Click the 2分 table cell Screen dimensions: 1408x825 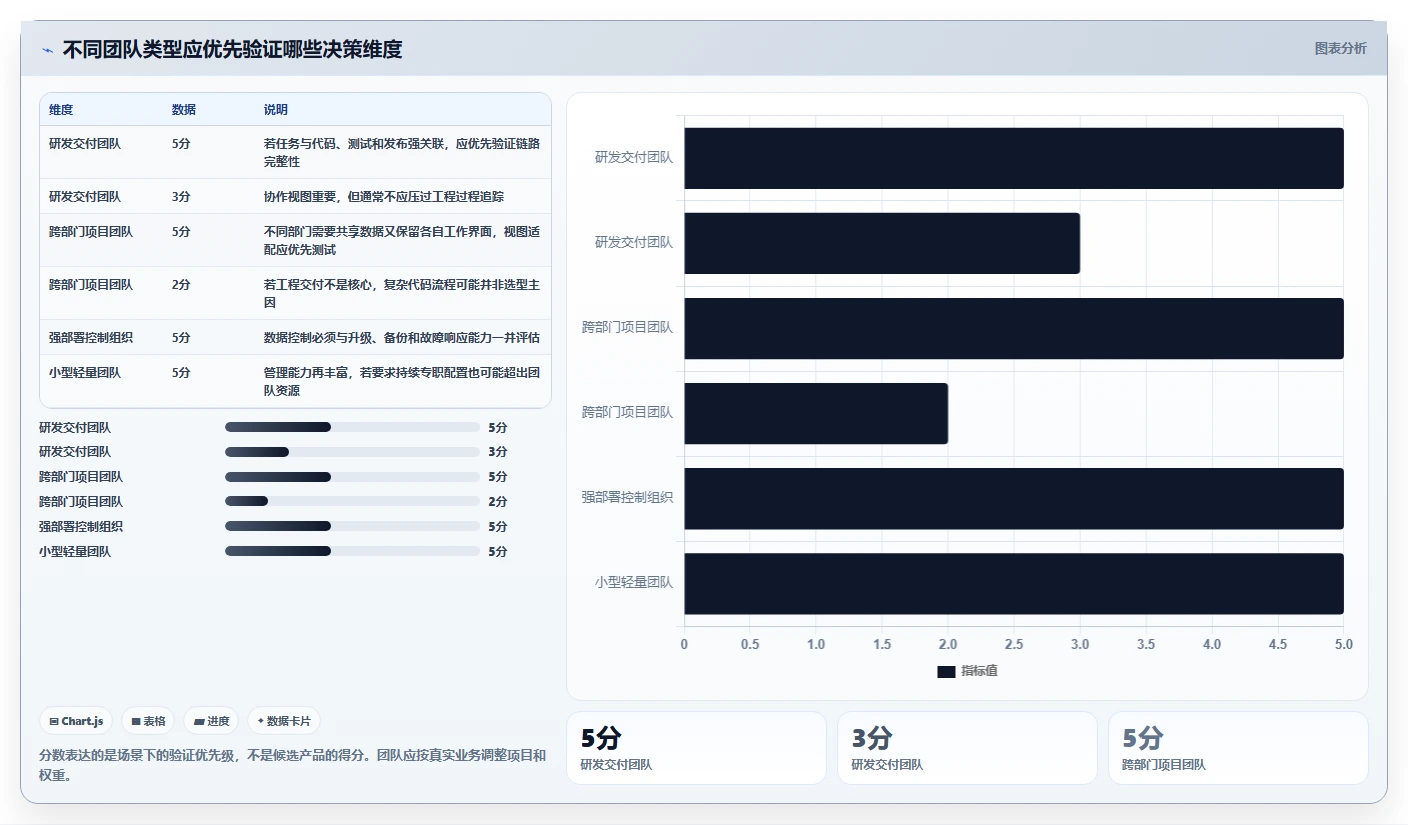[181, 284]
